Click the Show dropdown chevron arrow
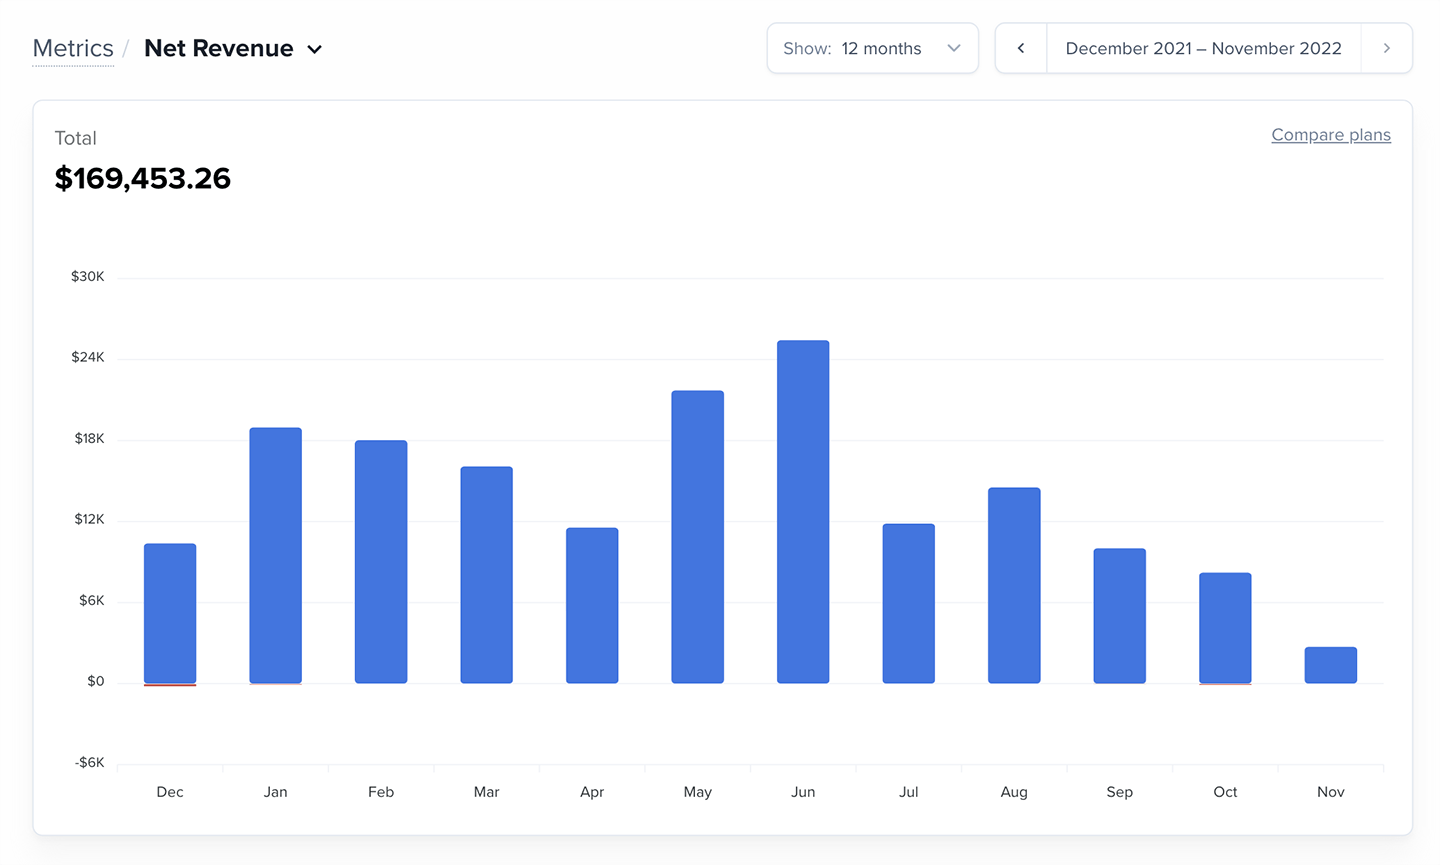 point(953,47)
